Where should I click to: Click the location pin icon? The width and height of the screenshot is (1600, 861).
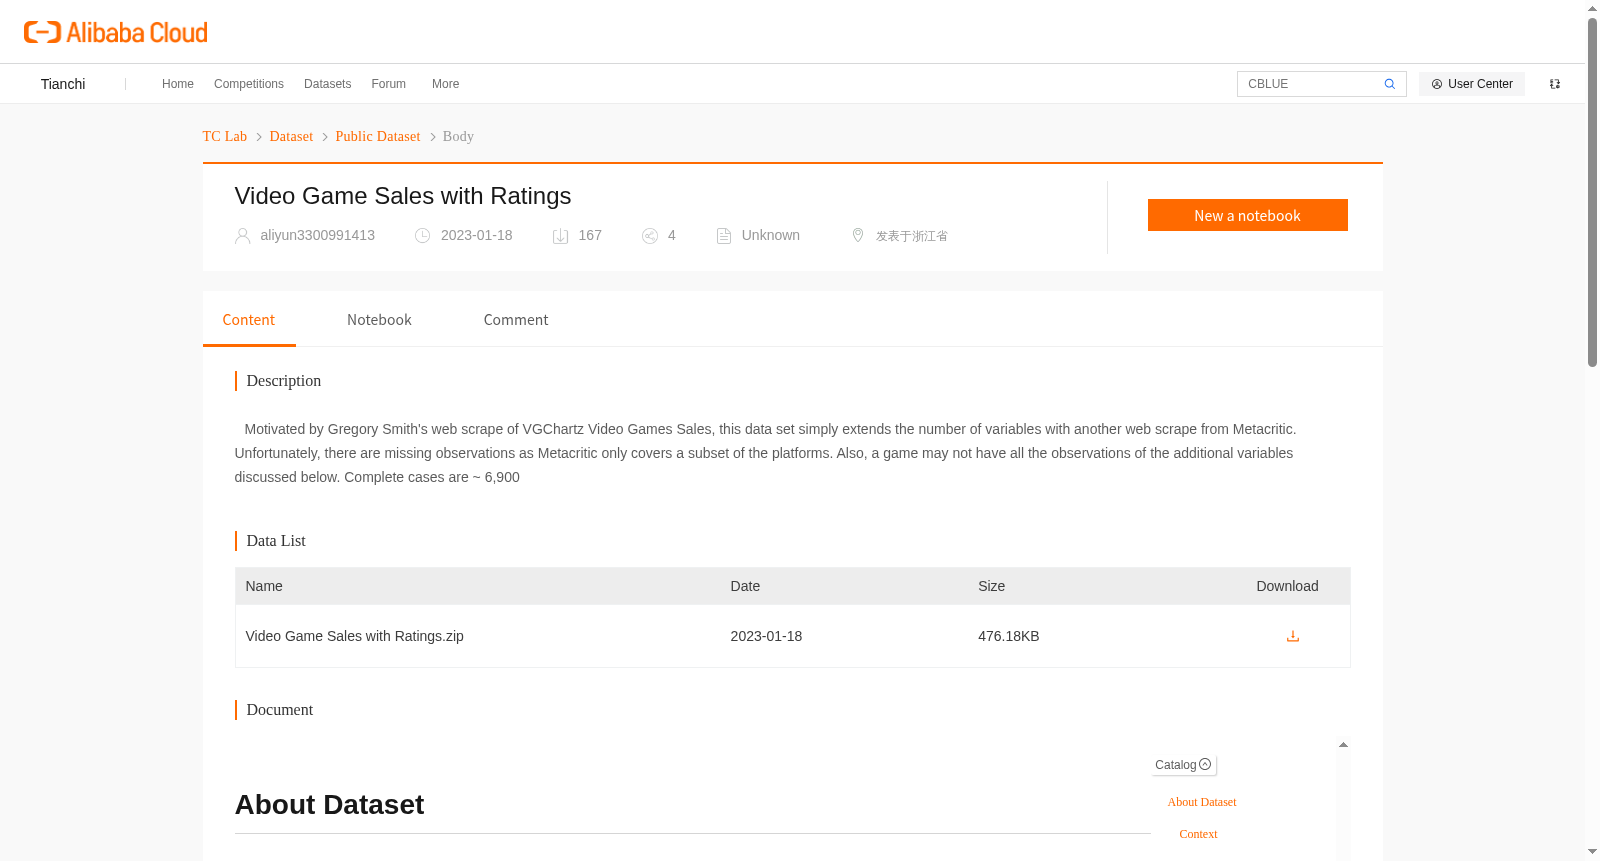(x=858, y=235)
